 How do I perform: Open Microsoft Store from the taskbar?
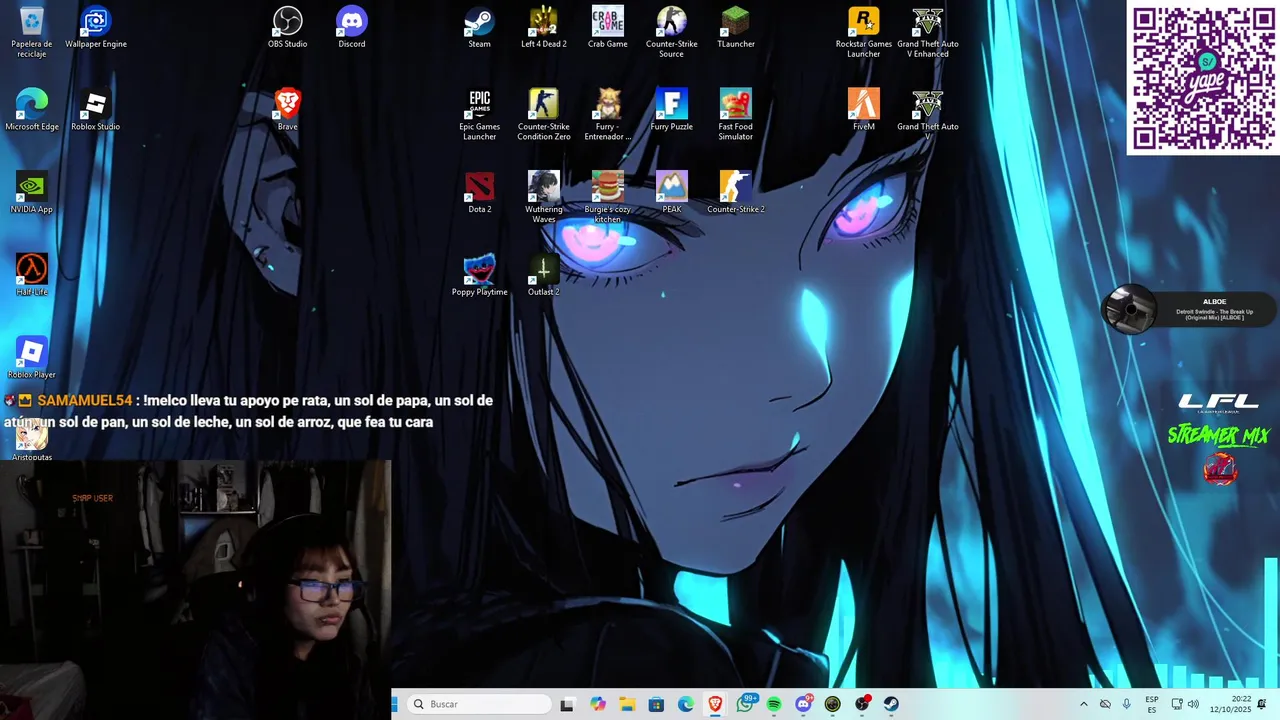coord(656,704)
